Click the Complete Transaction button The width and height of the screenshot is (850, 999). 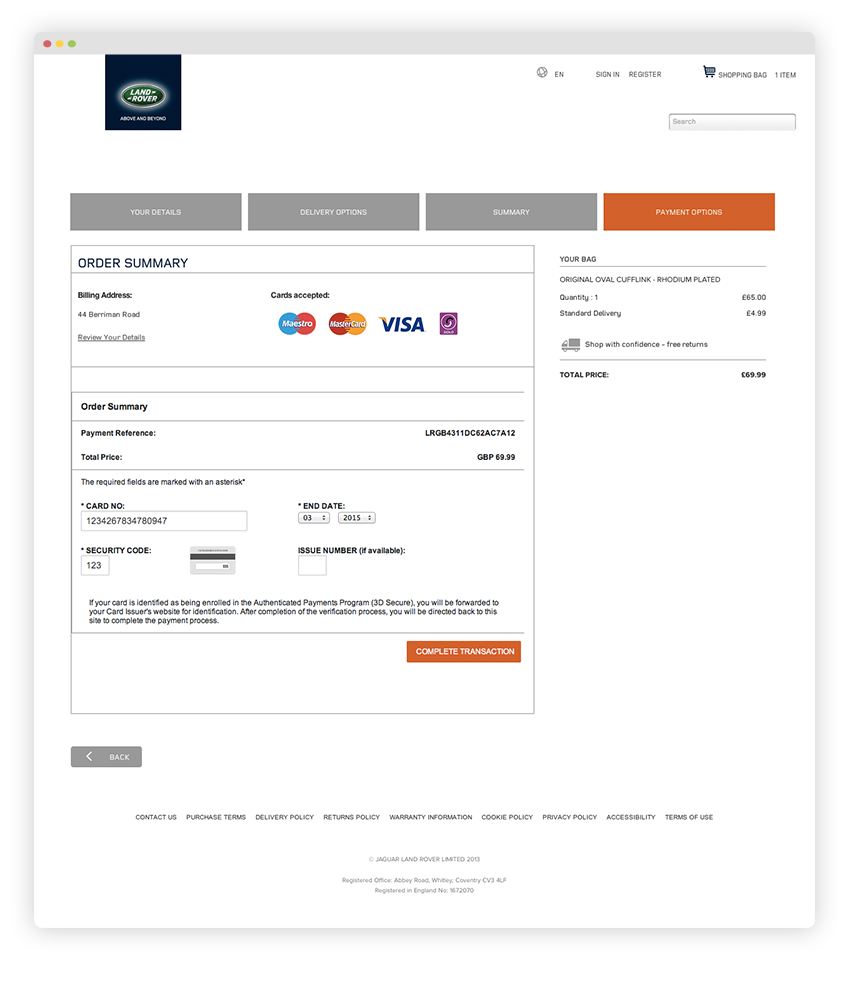click(x=464, y=651)
